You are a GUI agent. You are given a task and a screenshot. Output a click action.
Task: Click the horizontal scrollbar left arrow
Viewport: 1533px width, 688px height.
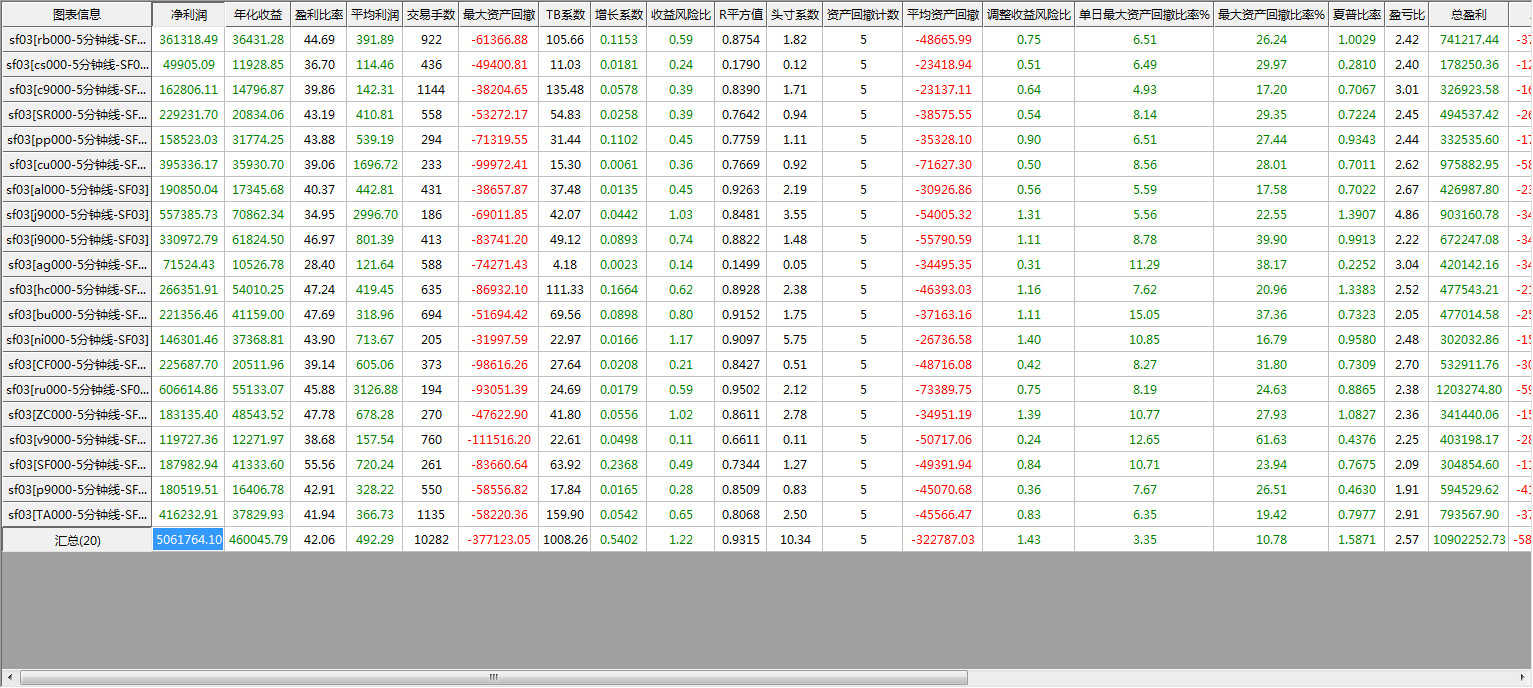(9, 677)
